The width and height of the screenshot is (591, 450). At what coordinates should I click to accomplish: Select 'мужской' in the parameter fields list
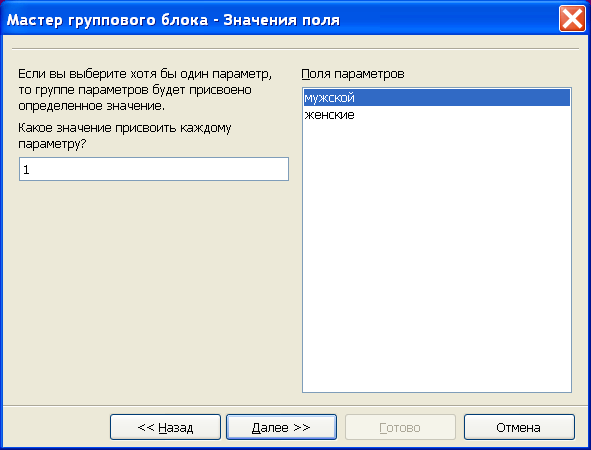pyautogui.click(x=436, y=98)
